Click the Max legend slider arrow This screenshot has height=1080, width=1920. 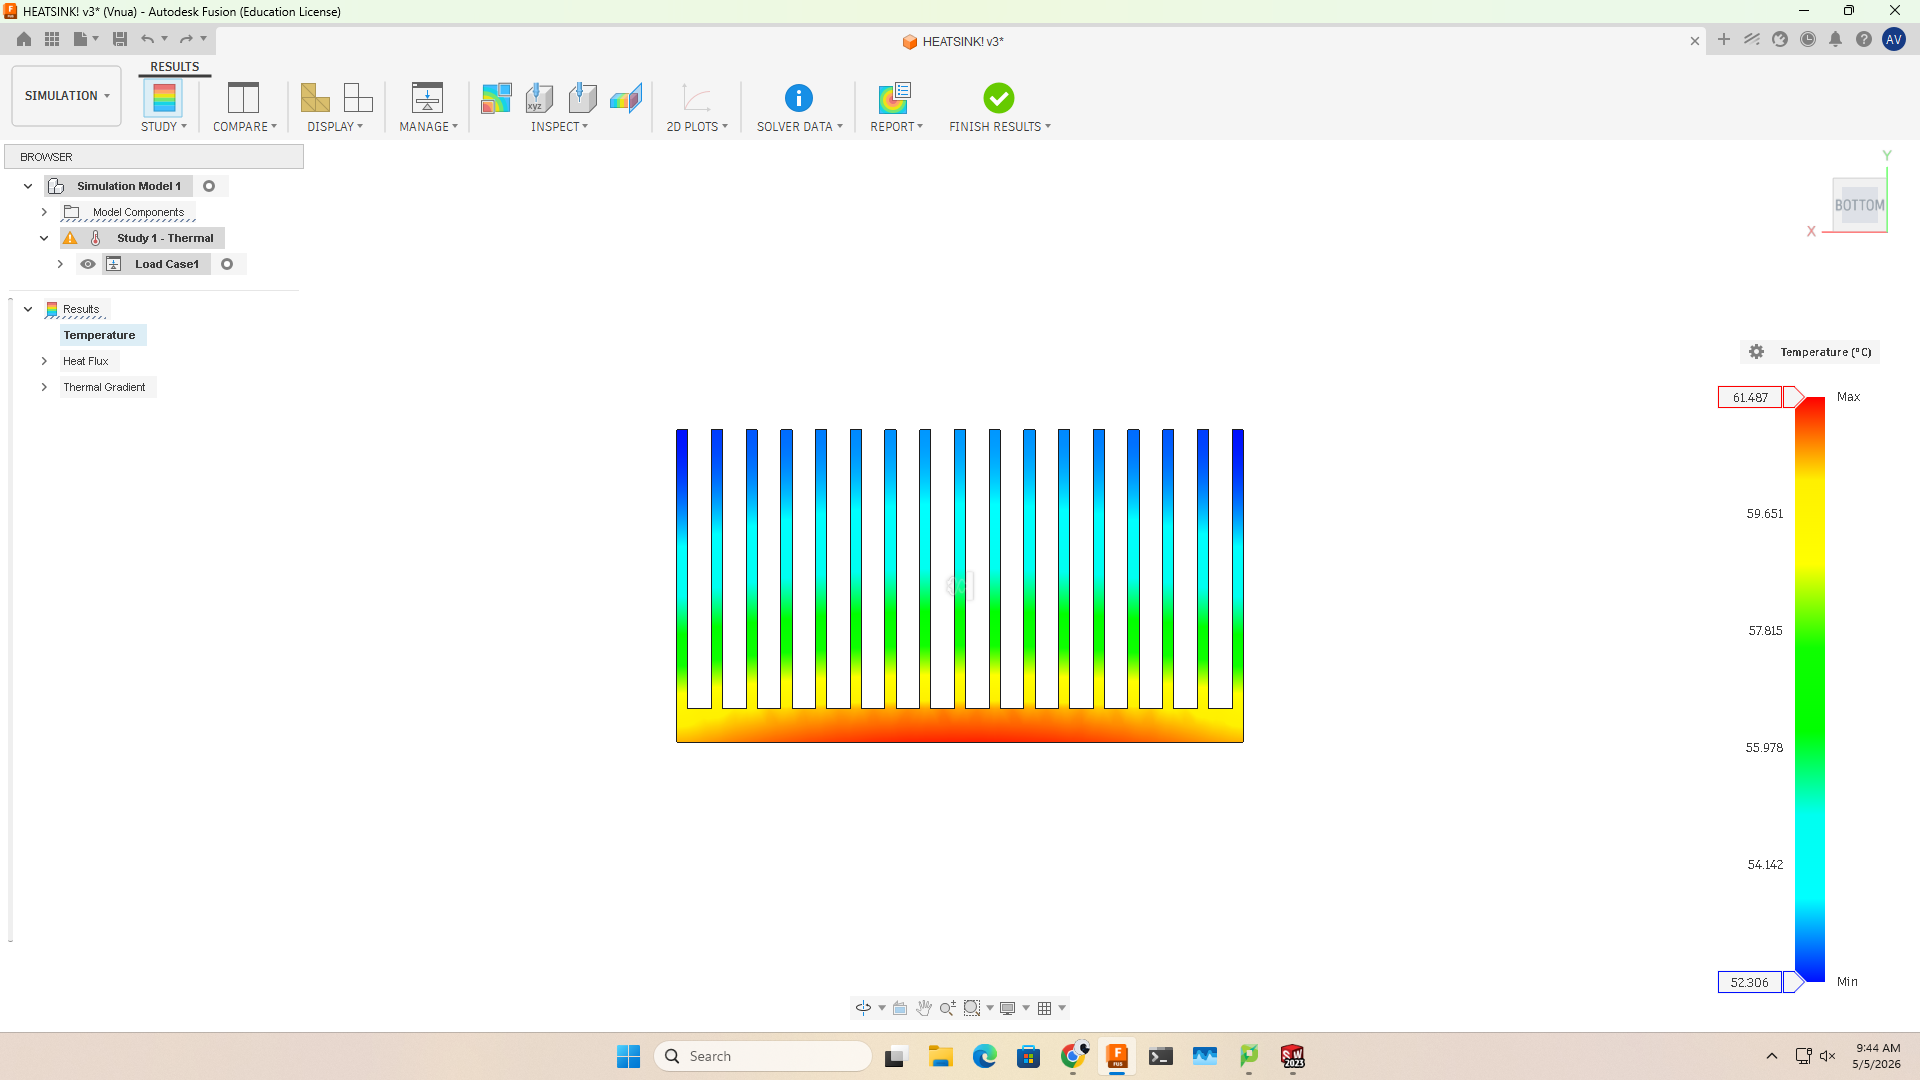click(x=1794, y=397)
